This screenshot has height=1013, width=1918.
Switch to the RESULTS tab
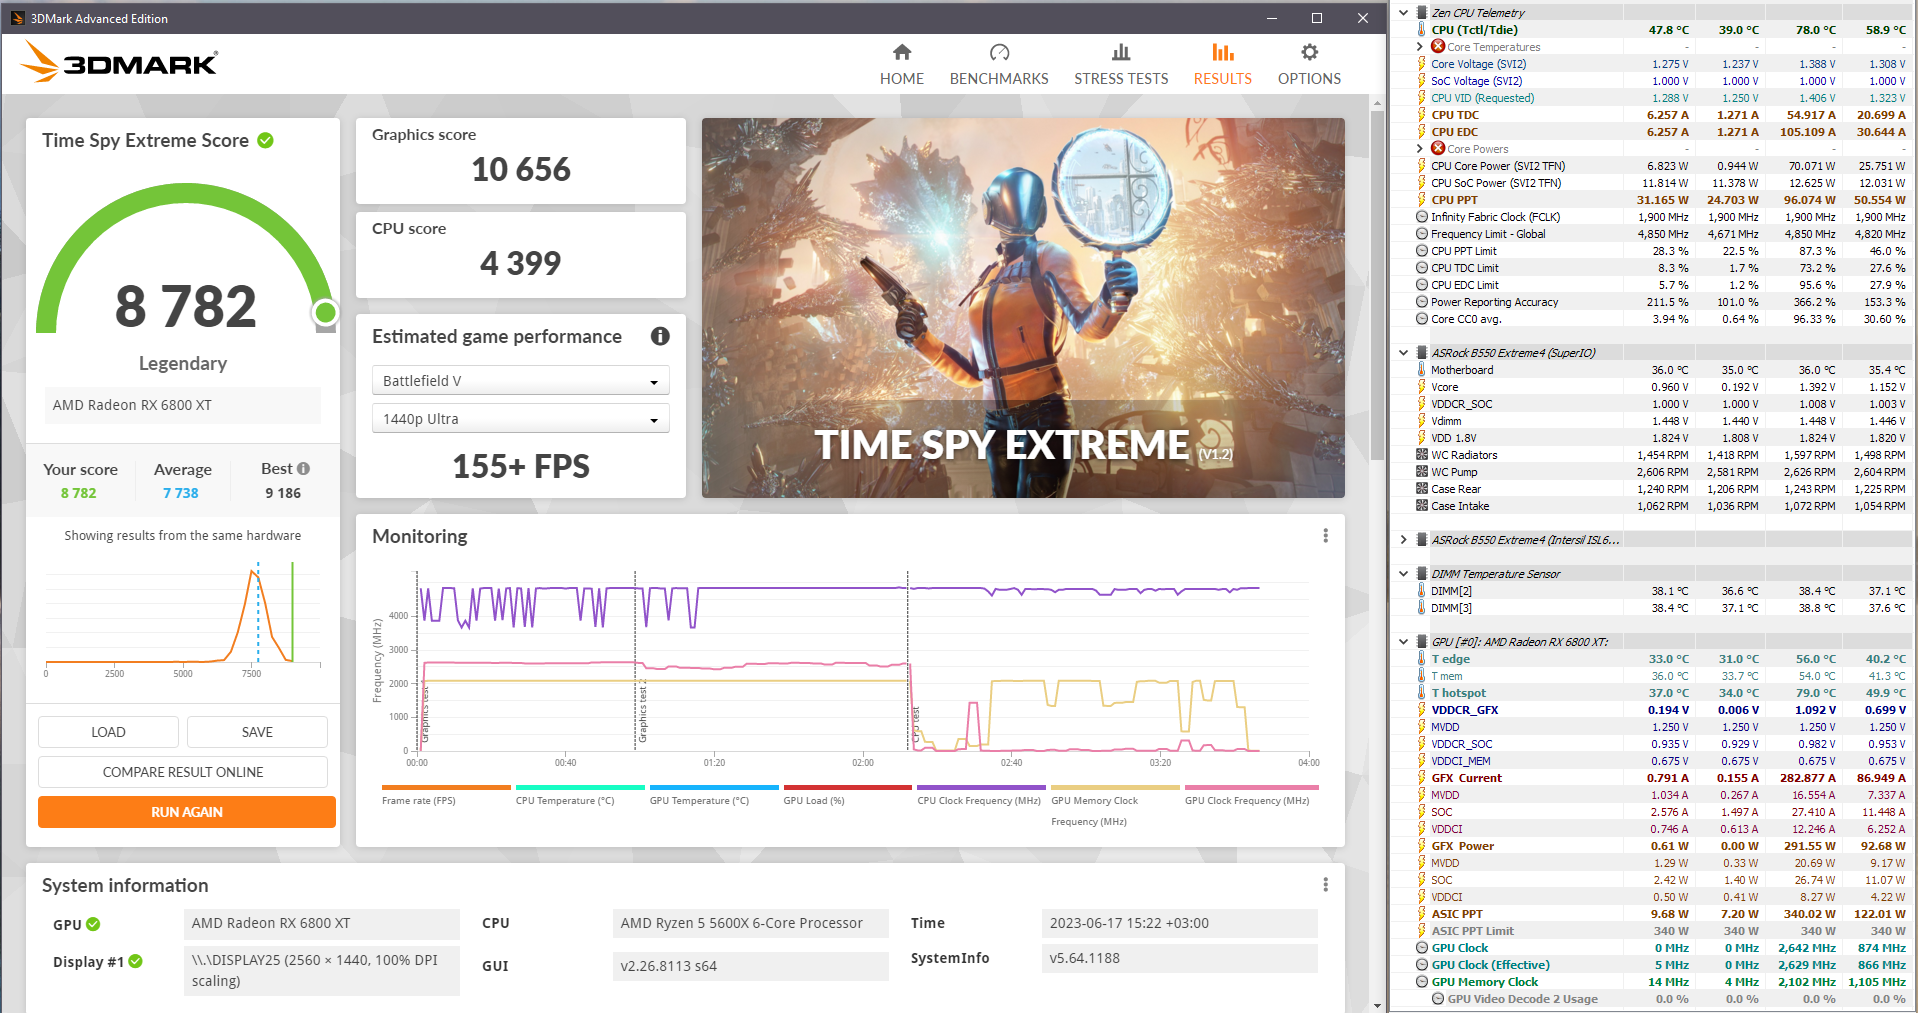[1223, 65]
